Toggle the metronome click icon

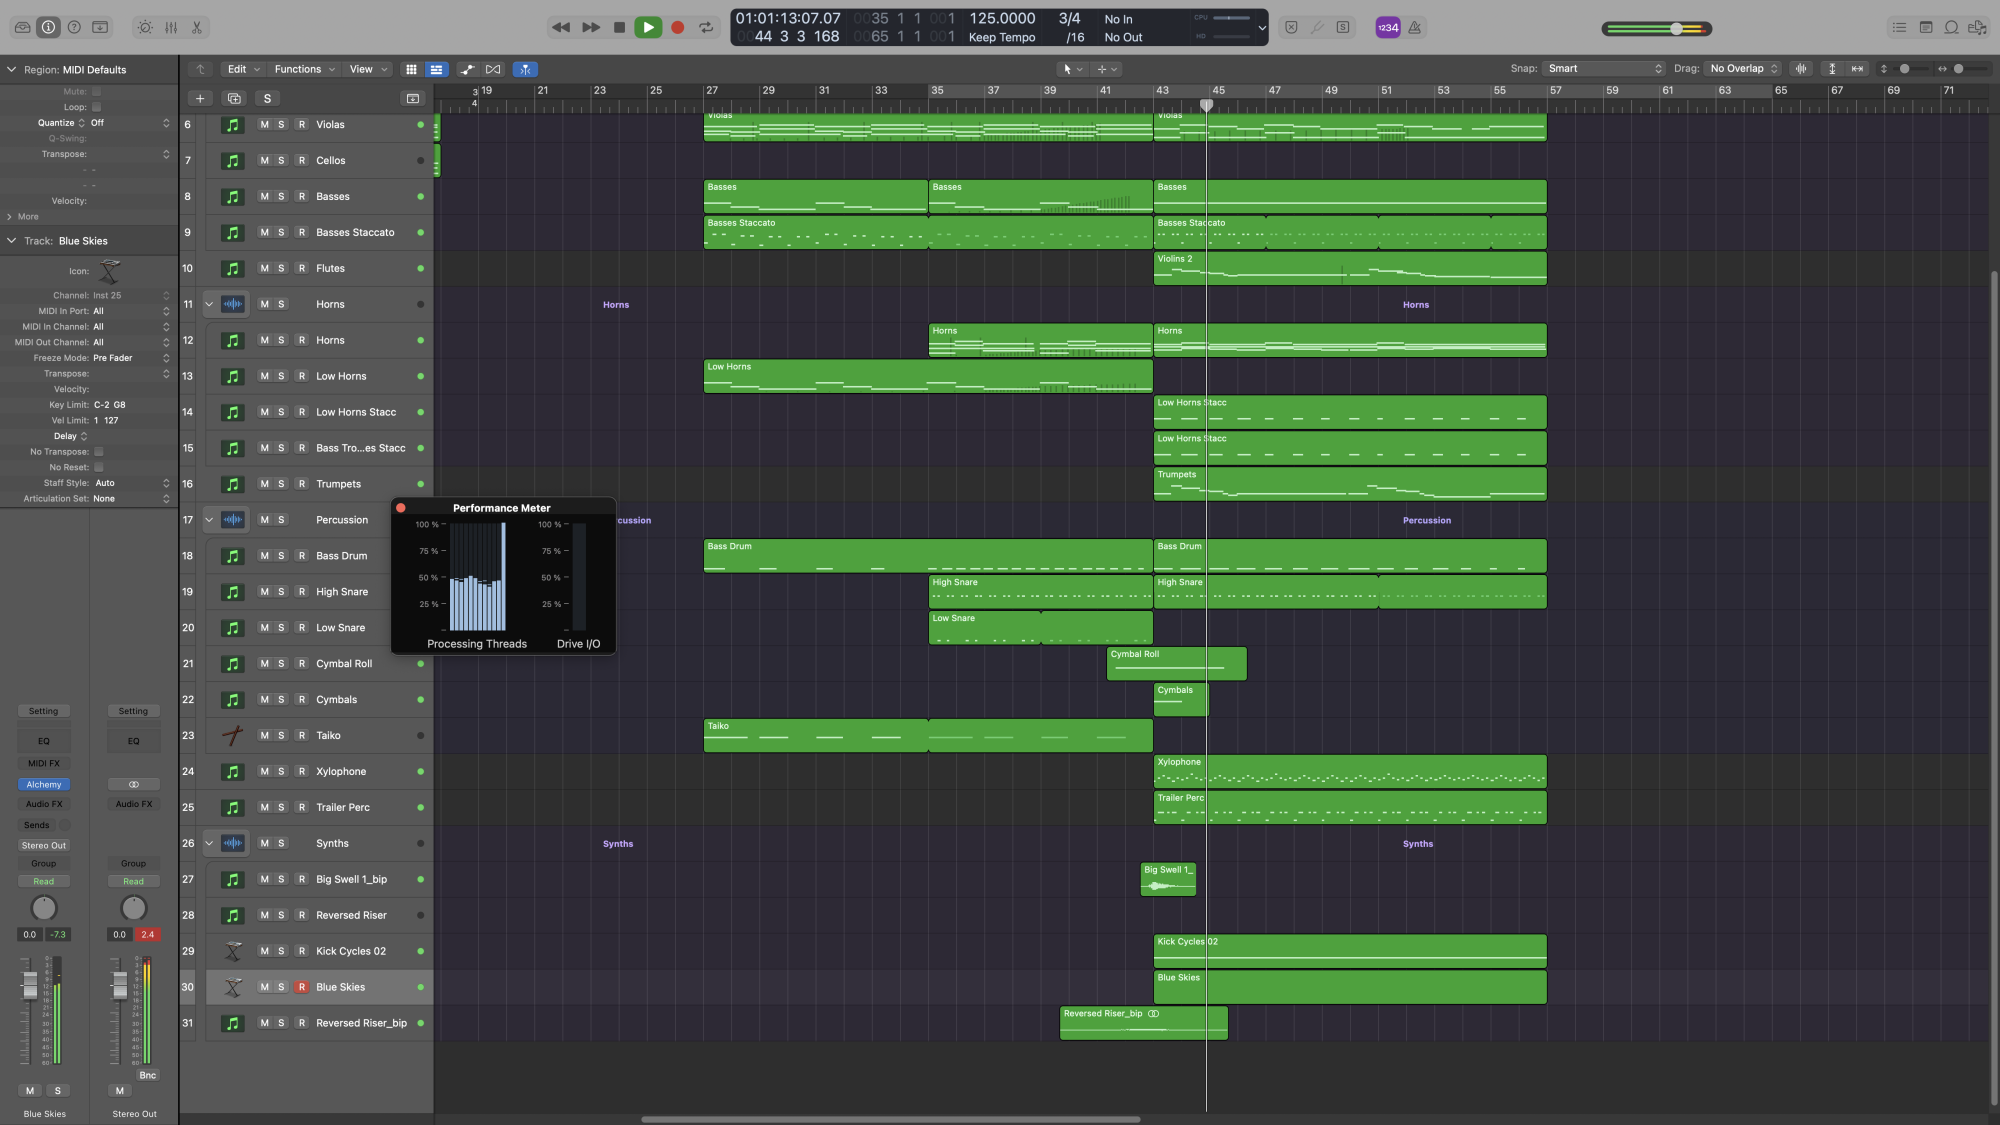[x=1415, y=28]
